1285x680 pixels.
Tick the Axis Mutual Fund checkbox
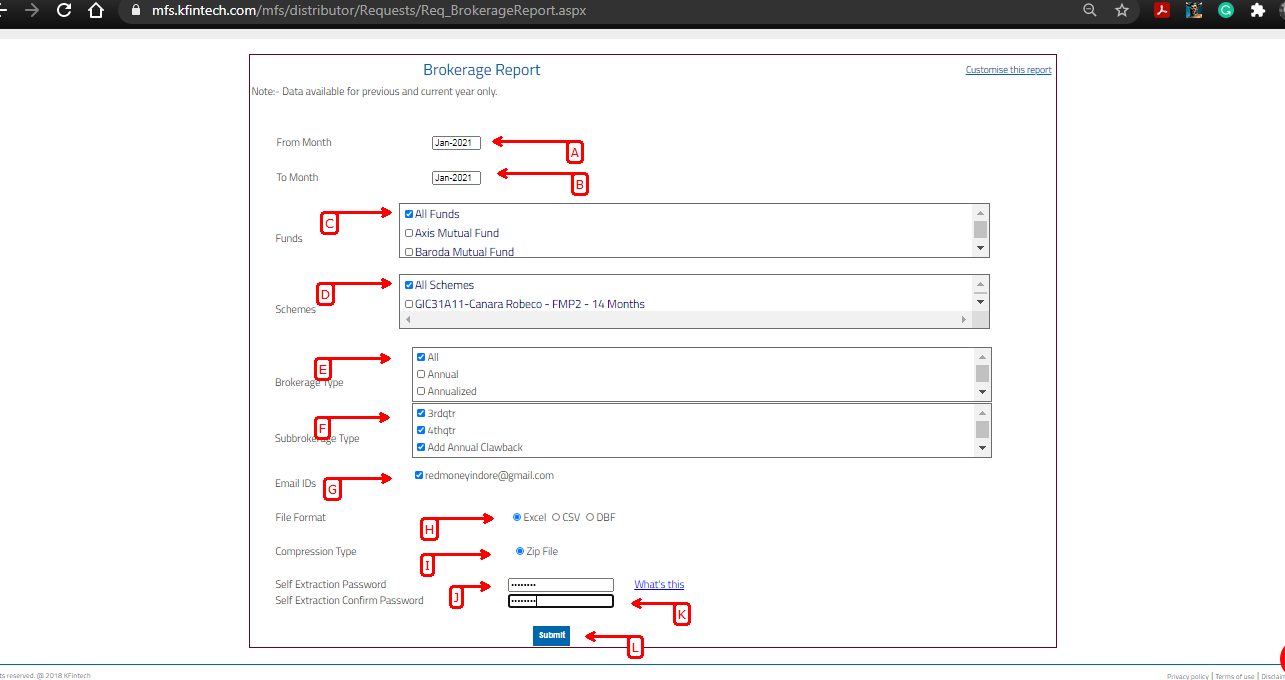click(x=409, y=233)
